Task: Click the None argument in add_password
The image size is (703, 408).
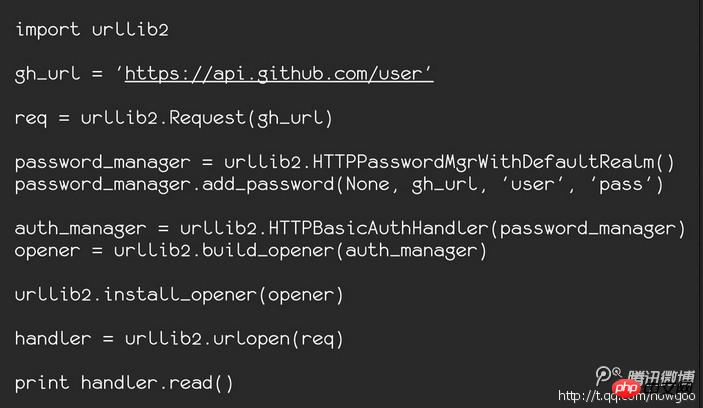Action: click(368, 184)
